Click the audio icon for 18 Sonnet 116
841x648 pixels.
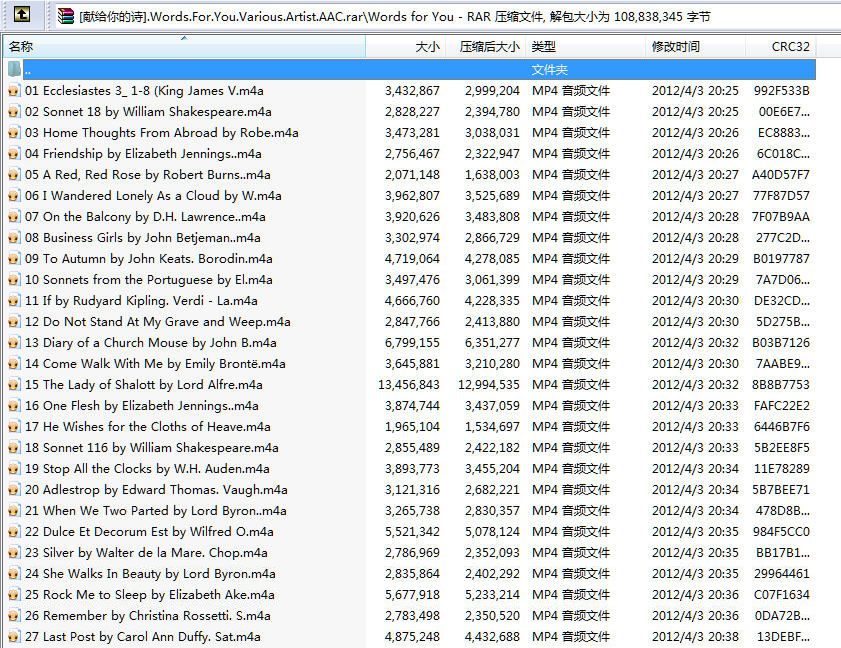pos(14,447)
